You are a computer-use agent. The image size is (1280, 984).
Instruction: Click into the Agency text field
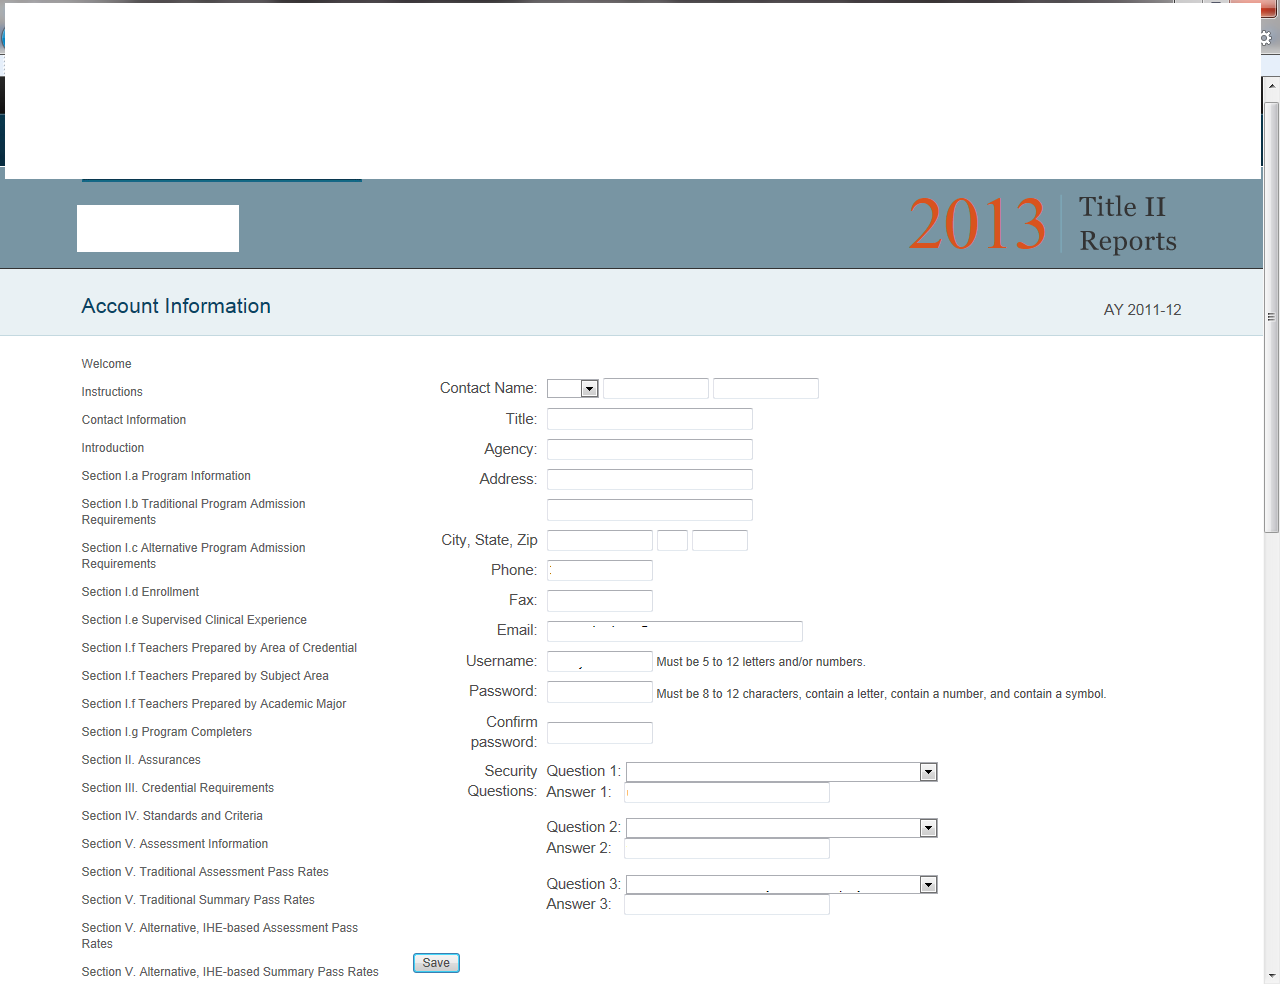(x=650, y=450)
